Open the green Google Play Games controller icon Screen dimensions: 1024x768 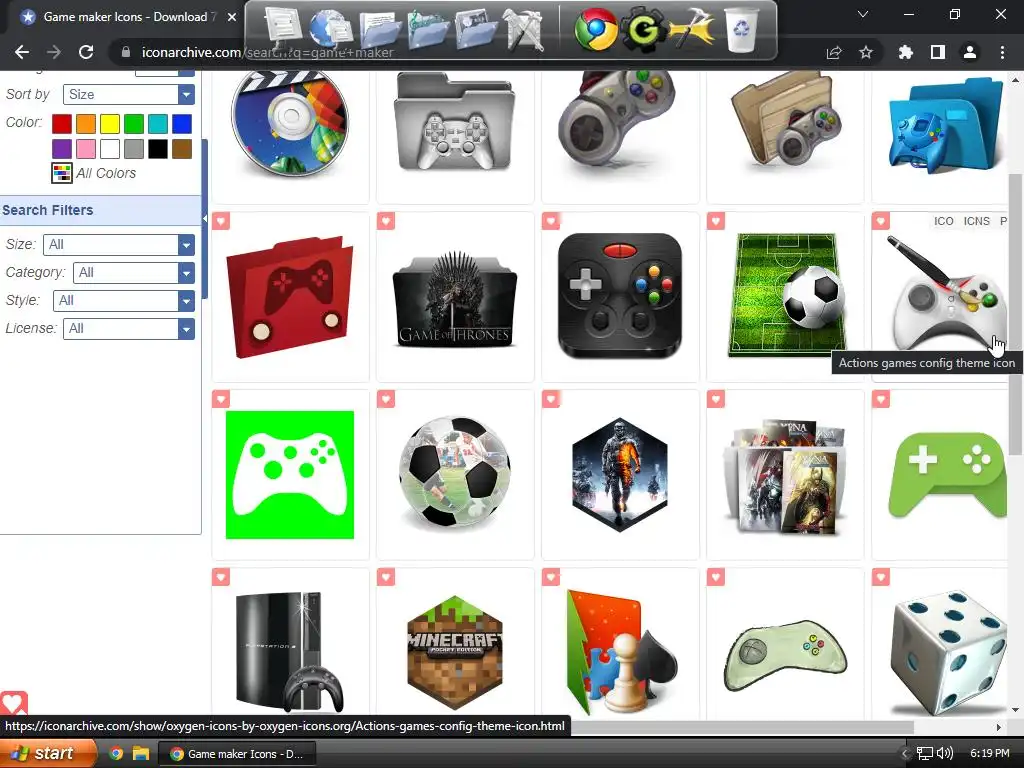coord(948,475)
